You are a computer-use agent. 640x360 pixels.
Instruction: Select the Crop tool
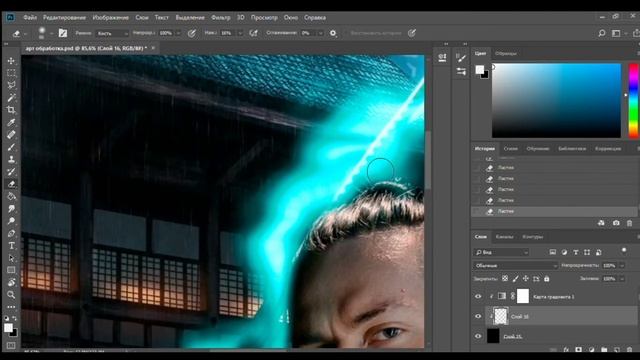point(11,110)
